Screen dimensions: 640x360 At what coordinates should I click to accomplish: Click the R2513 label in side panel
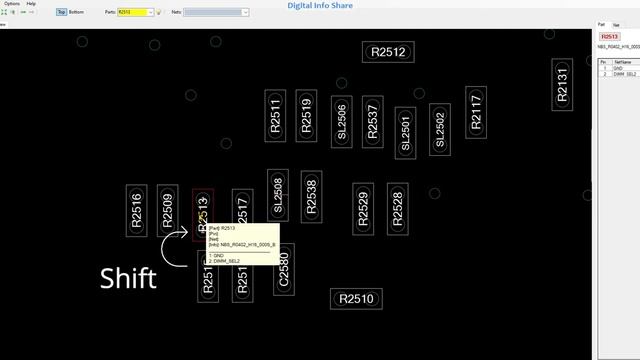coord(609,37)
